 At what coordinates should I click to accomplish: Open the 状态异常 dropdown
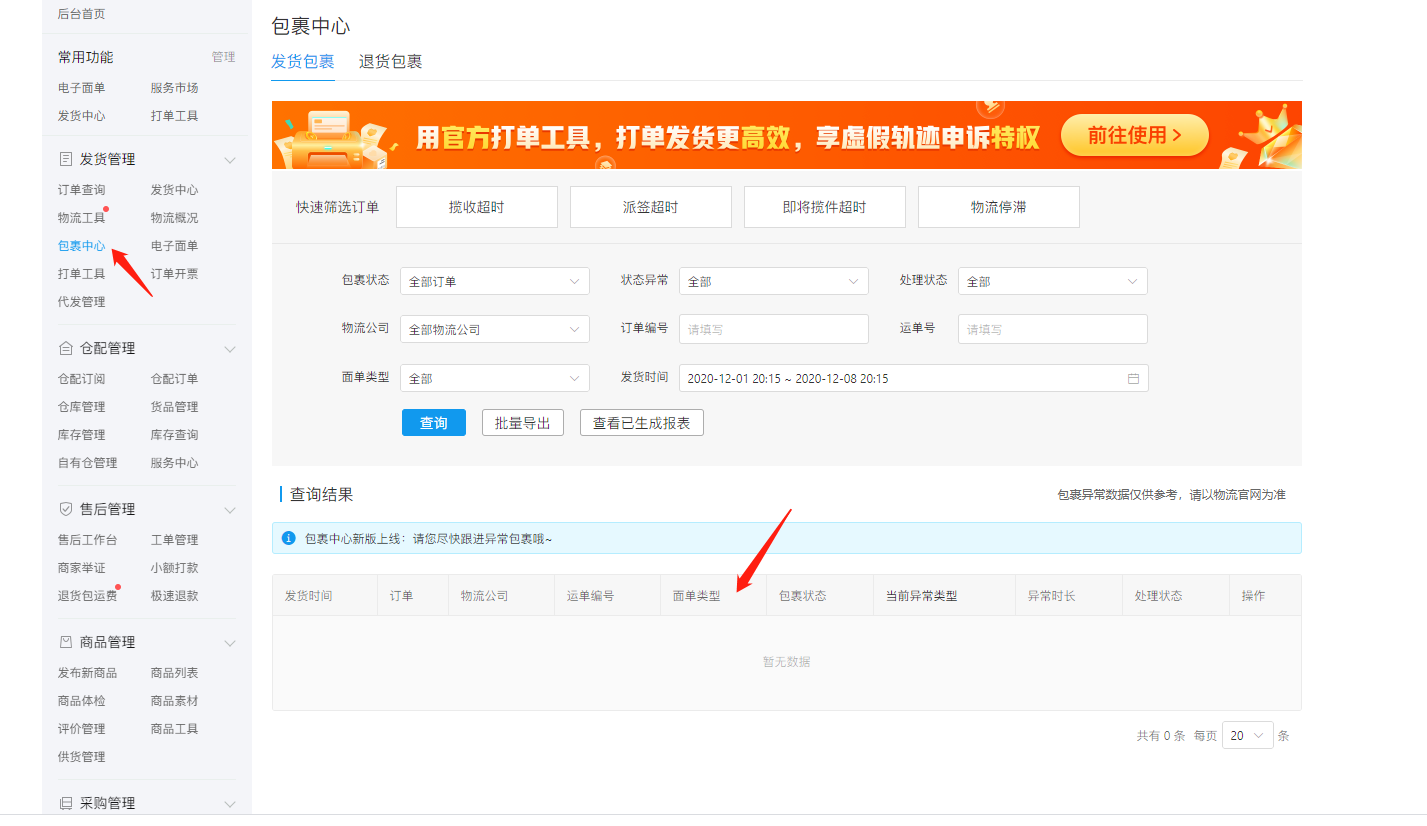(x=774, y=281)
